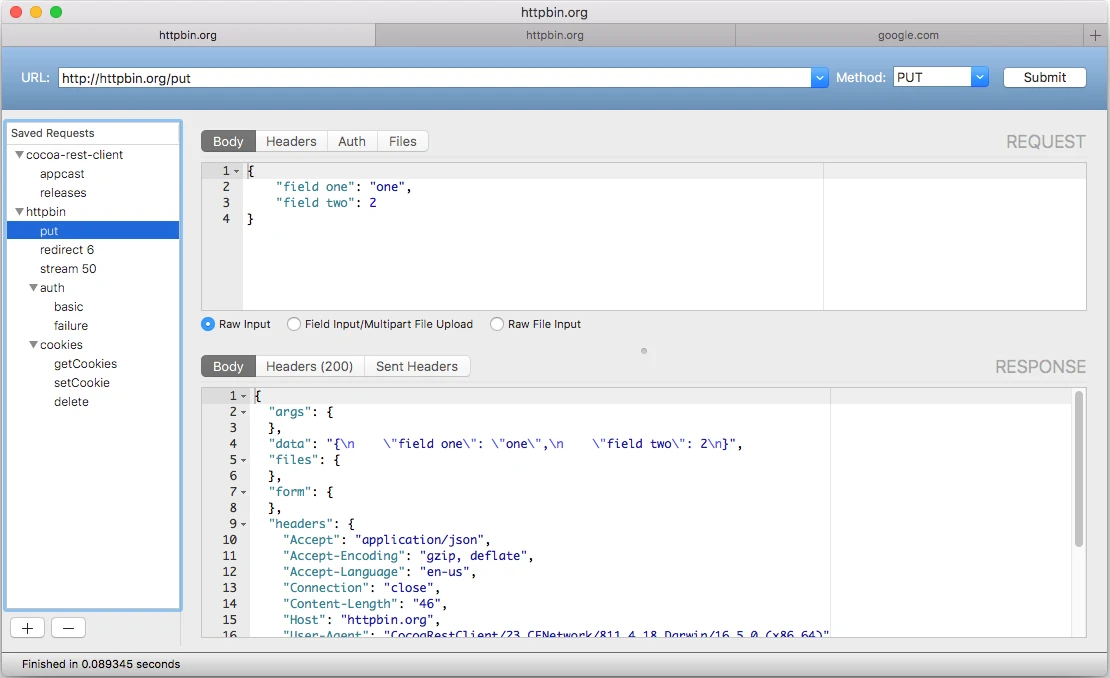Select the Raw File Input option

(497, 324)
